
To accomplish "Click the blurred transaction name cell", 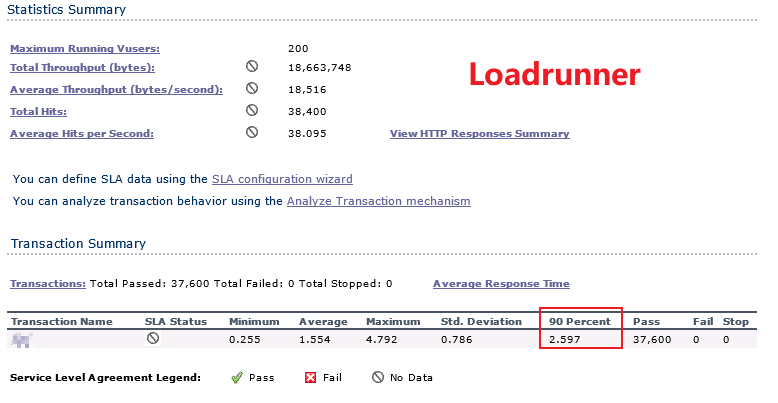I will [22, 340].
